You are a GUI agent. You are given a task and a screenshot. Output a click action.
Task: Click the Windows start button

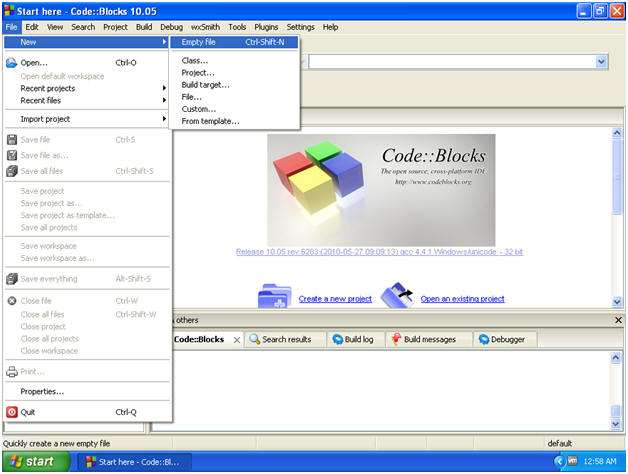click(36, 462)
